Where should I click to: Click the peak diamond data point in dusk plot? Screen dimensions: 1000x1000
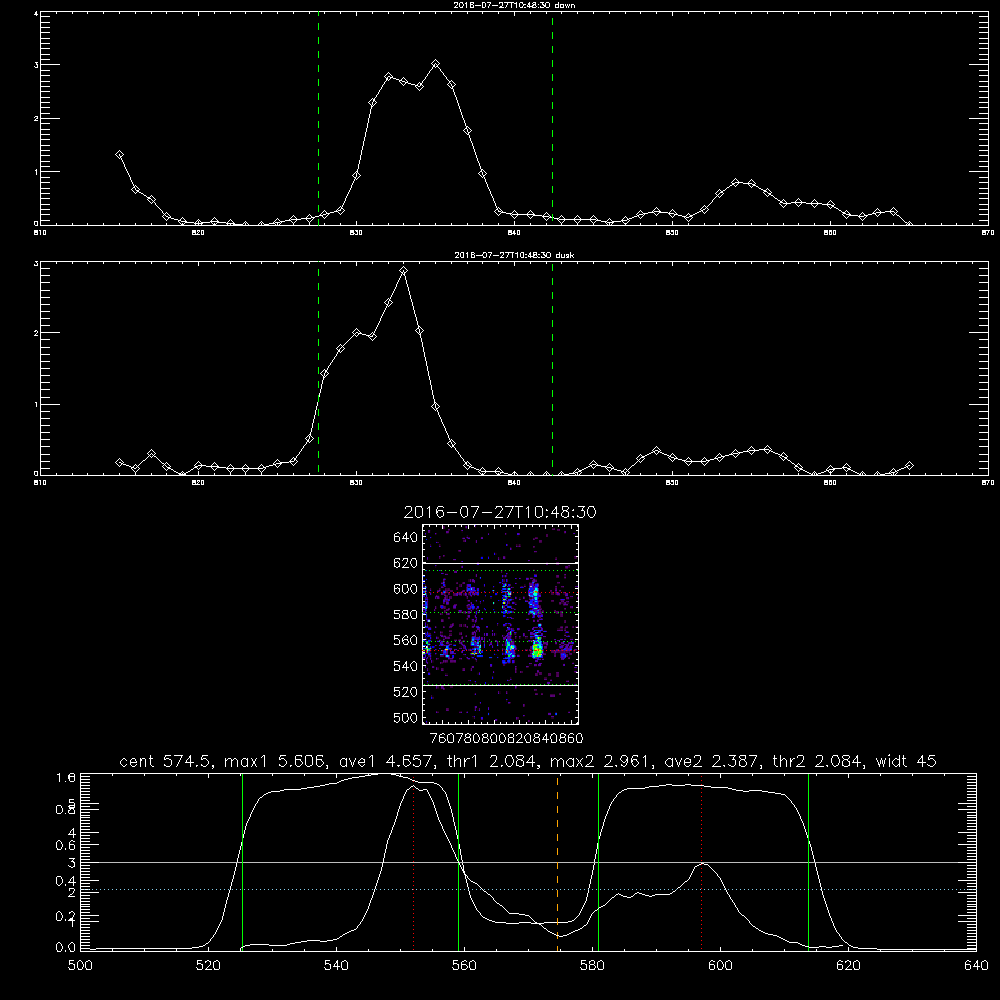(403, 271)
